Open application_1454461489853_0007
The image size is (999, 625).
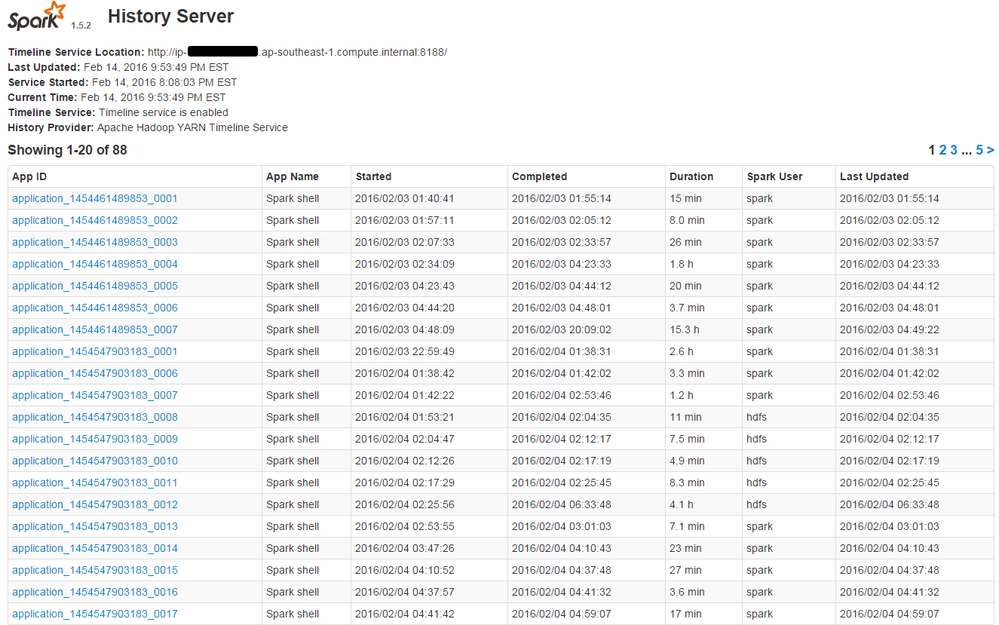click(94, 329)
